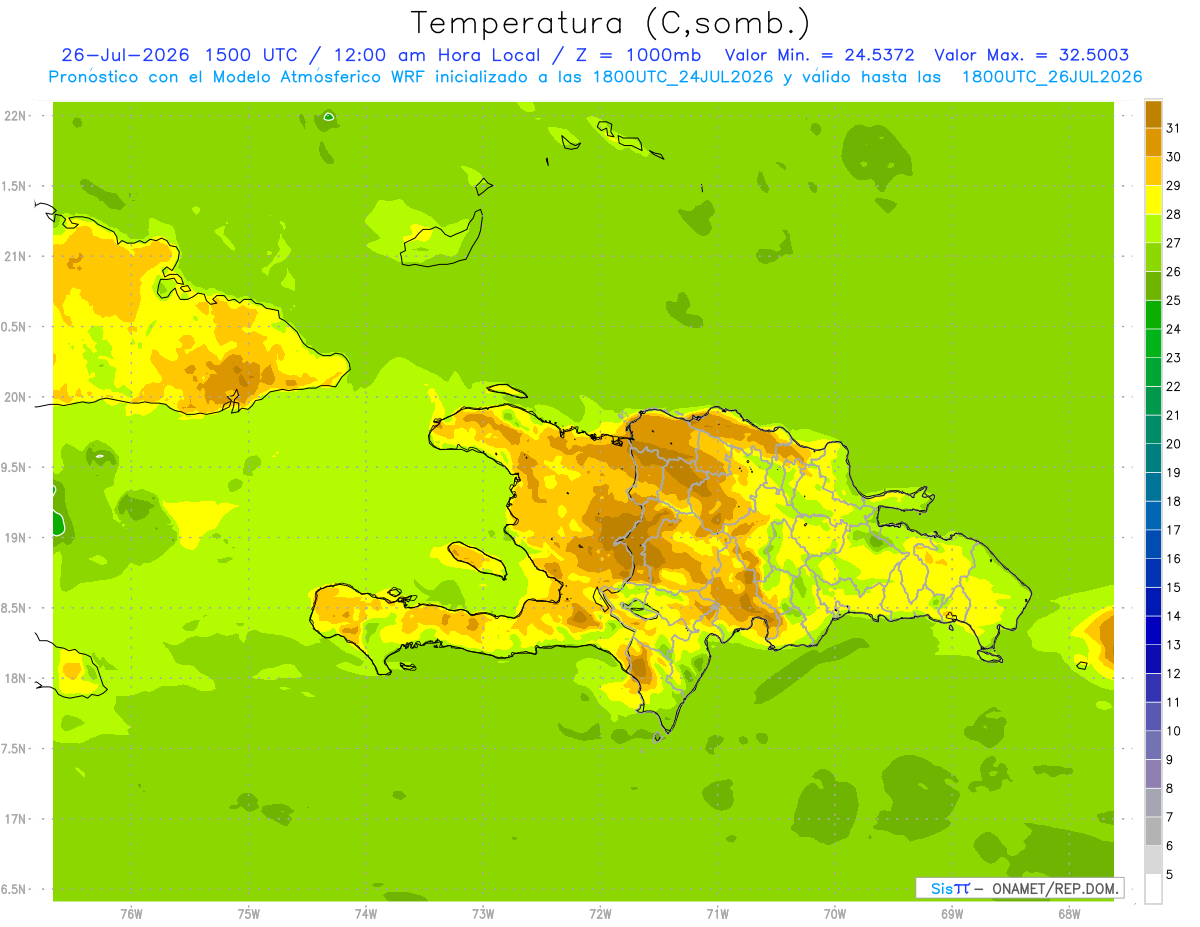The width and height of the screenshot is (1200, 927).
Task: Select the "74W" longitude axis label
Action: coord(365,914)
